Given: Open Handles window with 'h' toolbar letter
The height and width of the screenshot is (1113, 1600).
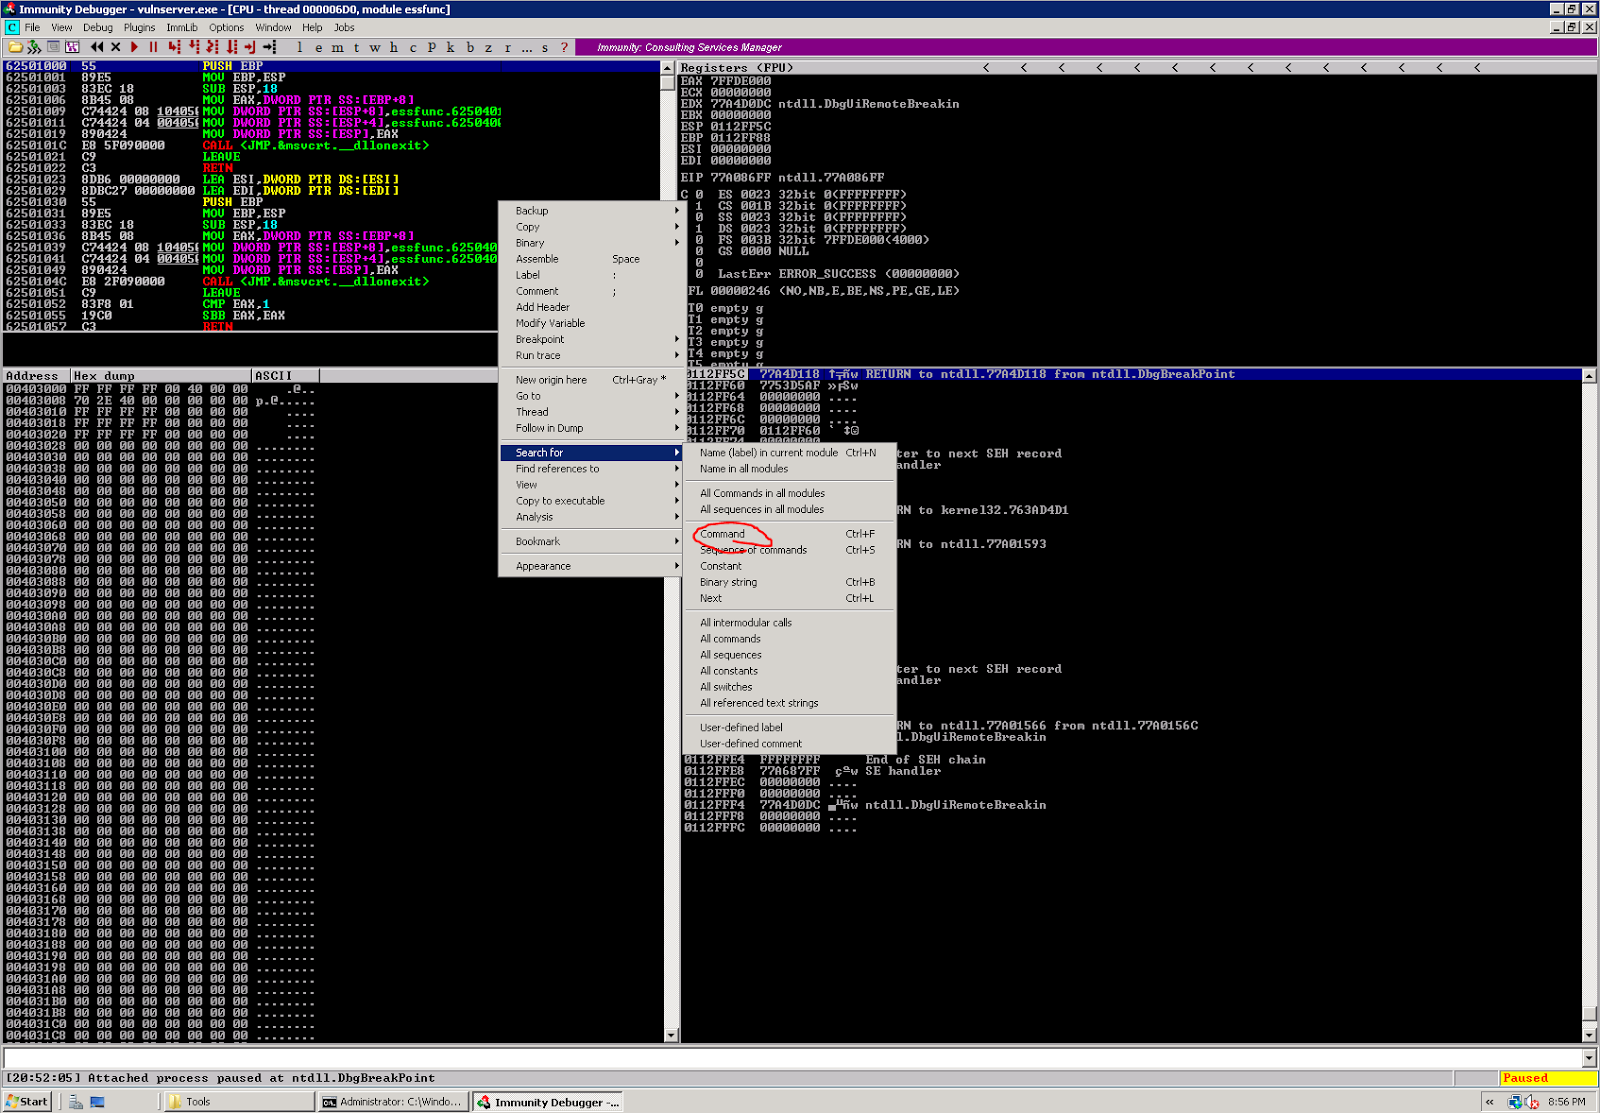Looking at the screenshot, I should tap(394, 47).
